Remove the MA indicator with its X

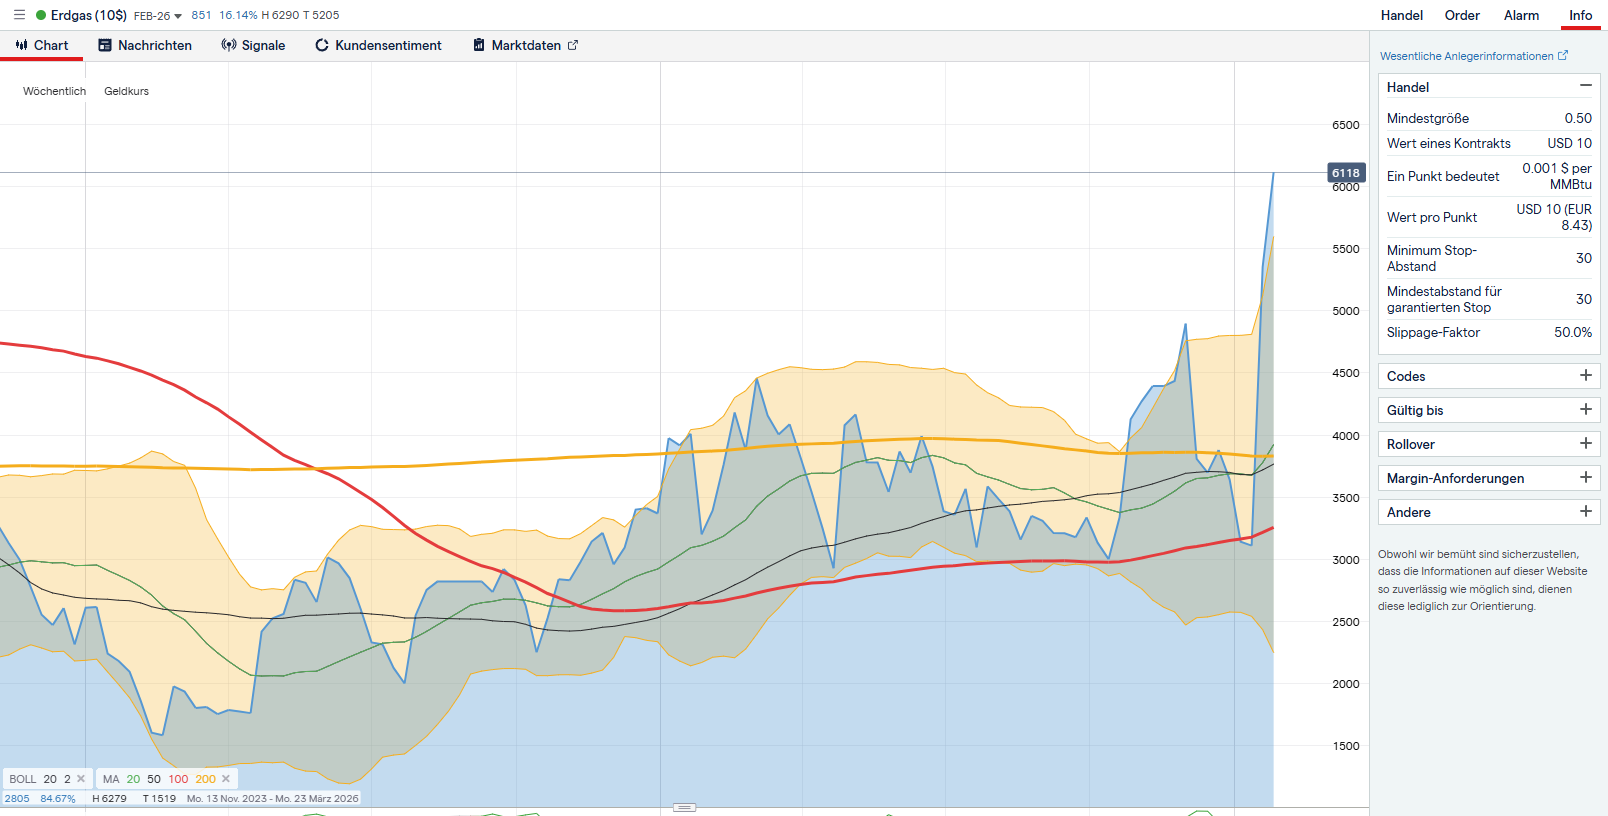pyautogui.click(x=226, y=779)
